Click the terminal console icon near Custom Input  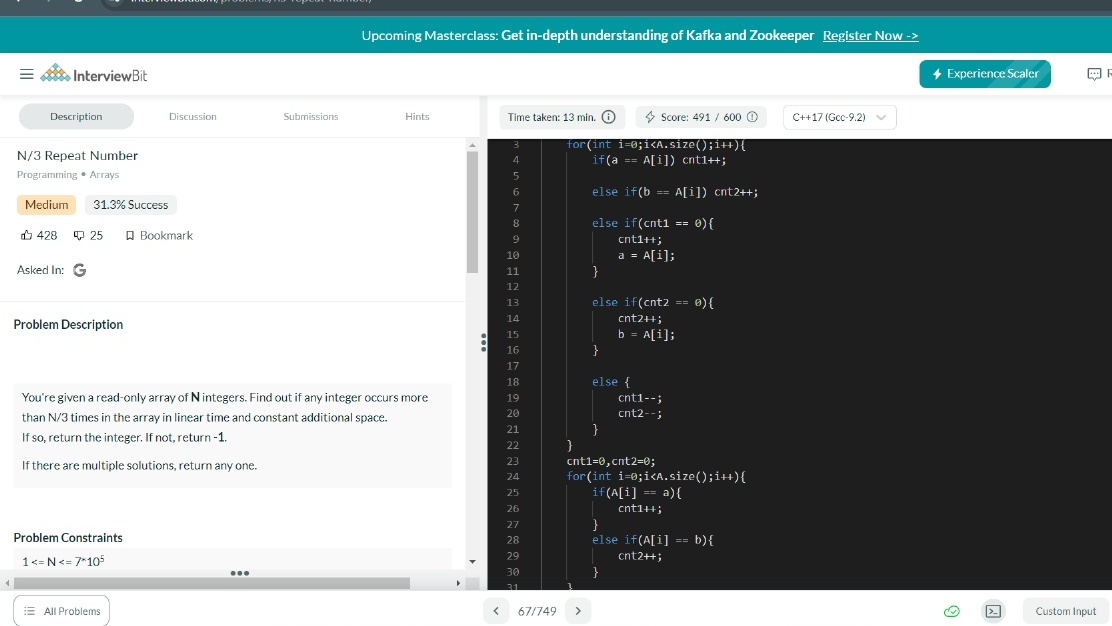coord(994,611)
